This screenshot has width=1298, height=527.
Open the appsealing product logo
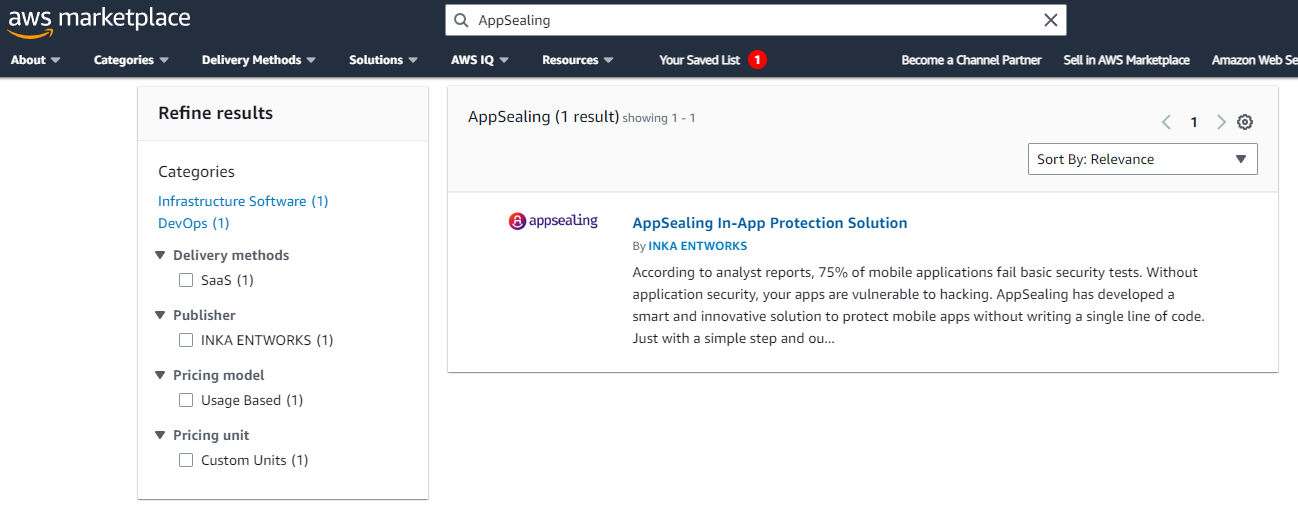click(553, 221)
